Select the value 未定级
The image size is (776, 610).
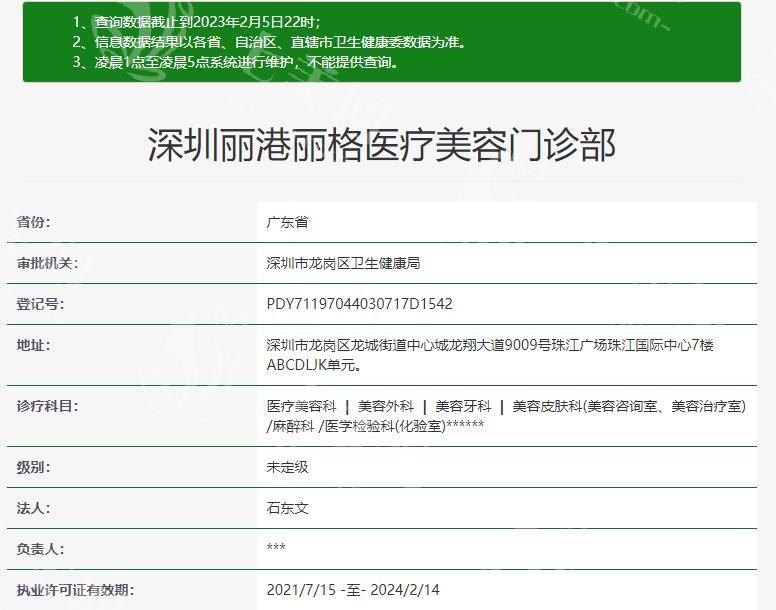[x=287, y=467]
